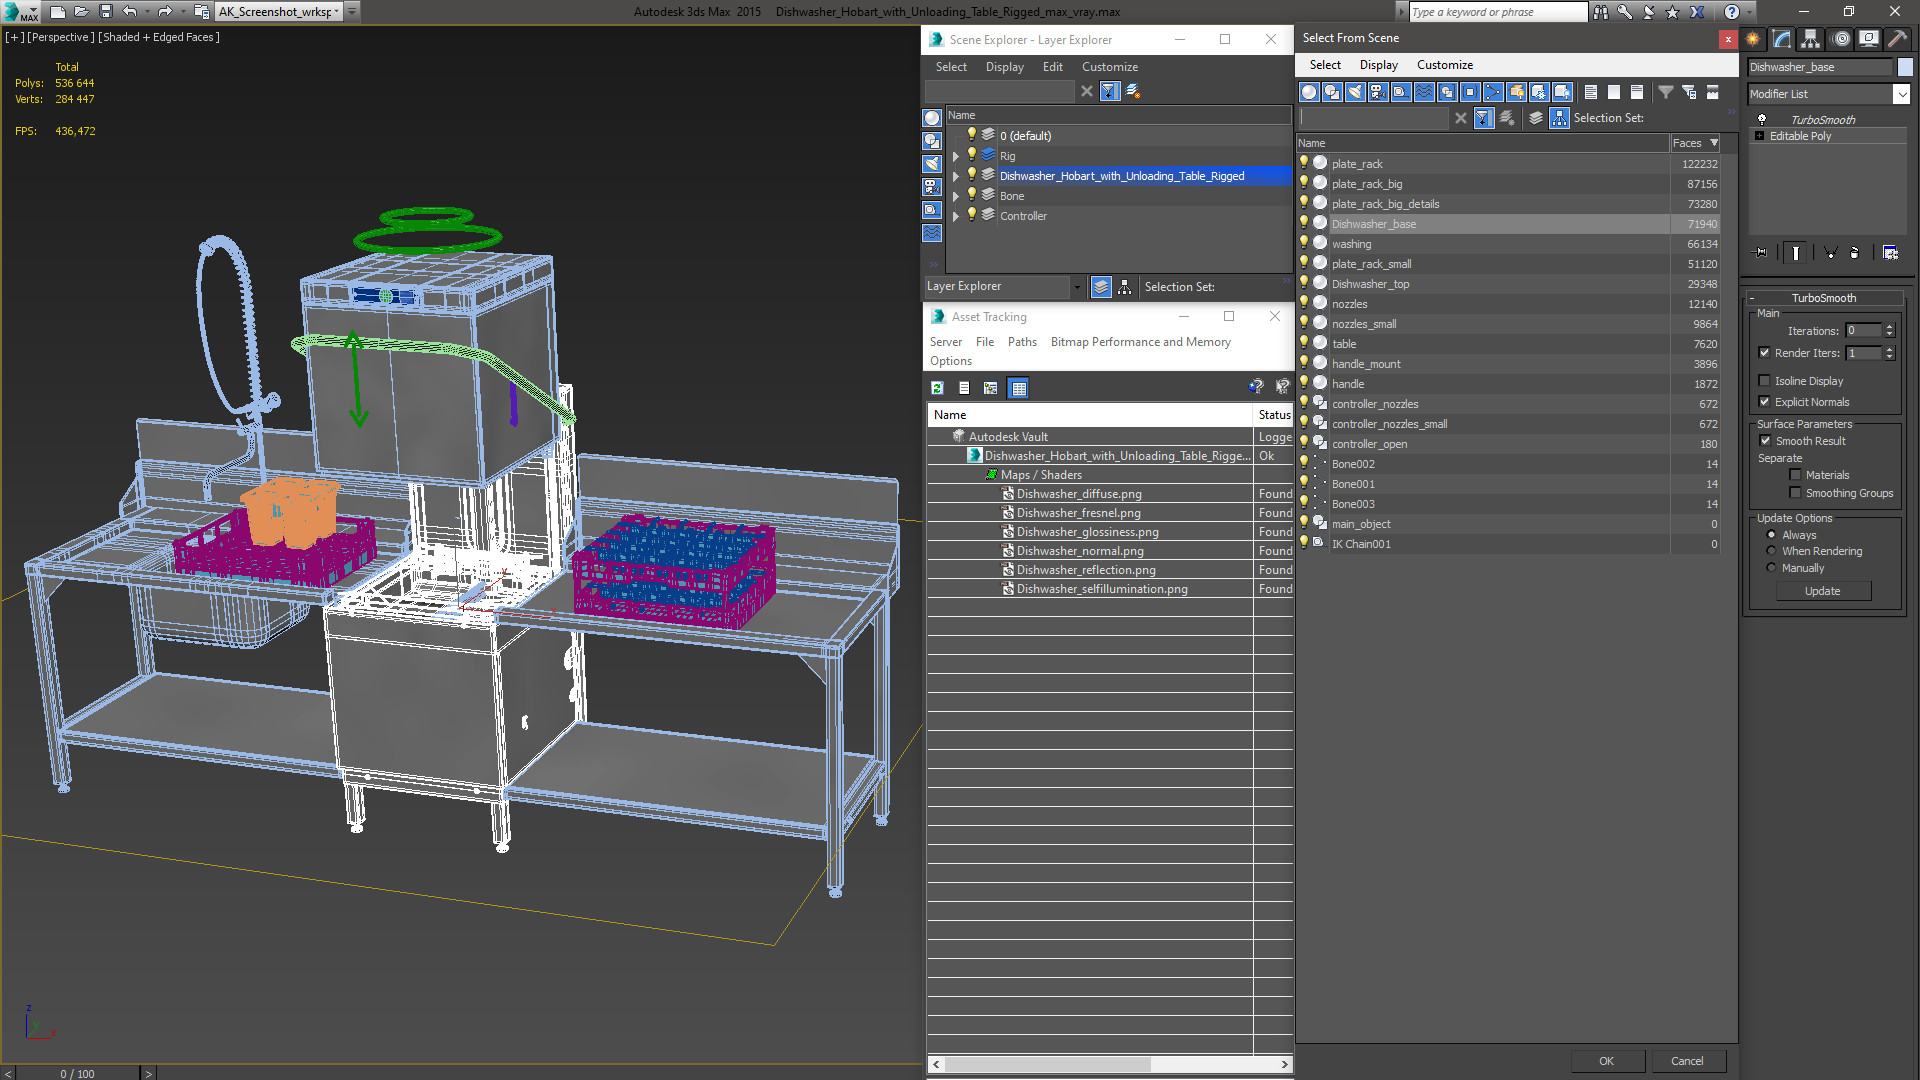Screen dimensions: 1920x1080
Task: Select Always update option
Action: pos(1771,535)
